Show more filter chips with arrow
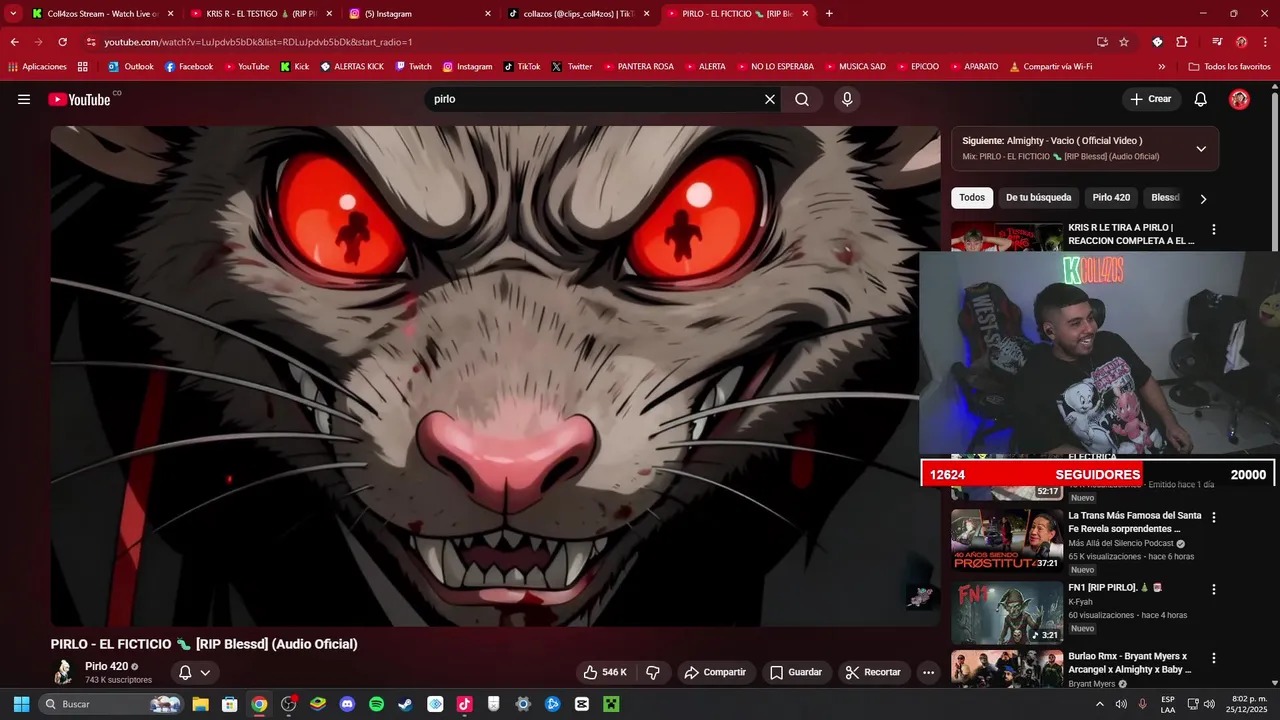The image size is (1280, 720). 1203,198
